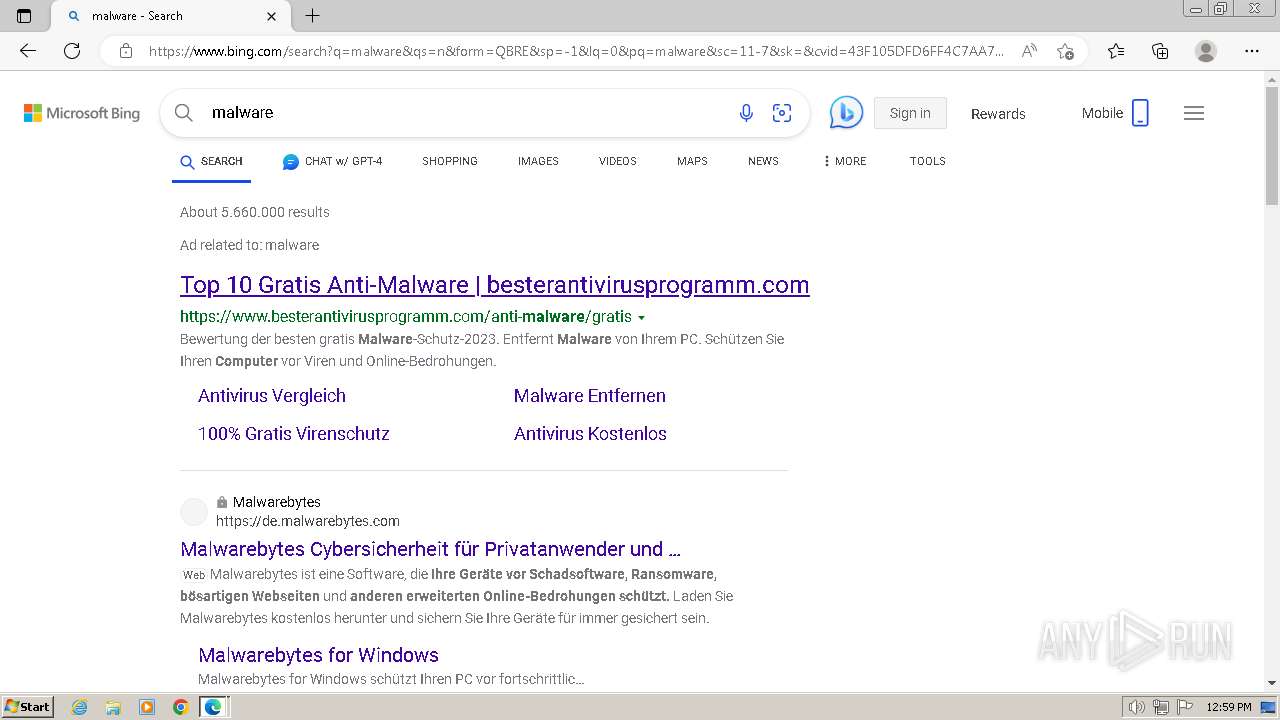Add this page to favorites star icon
This screenshot has width=1280, height=720.
(x=1065, y=51)
